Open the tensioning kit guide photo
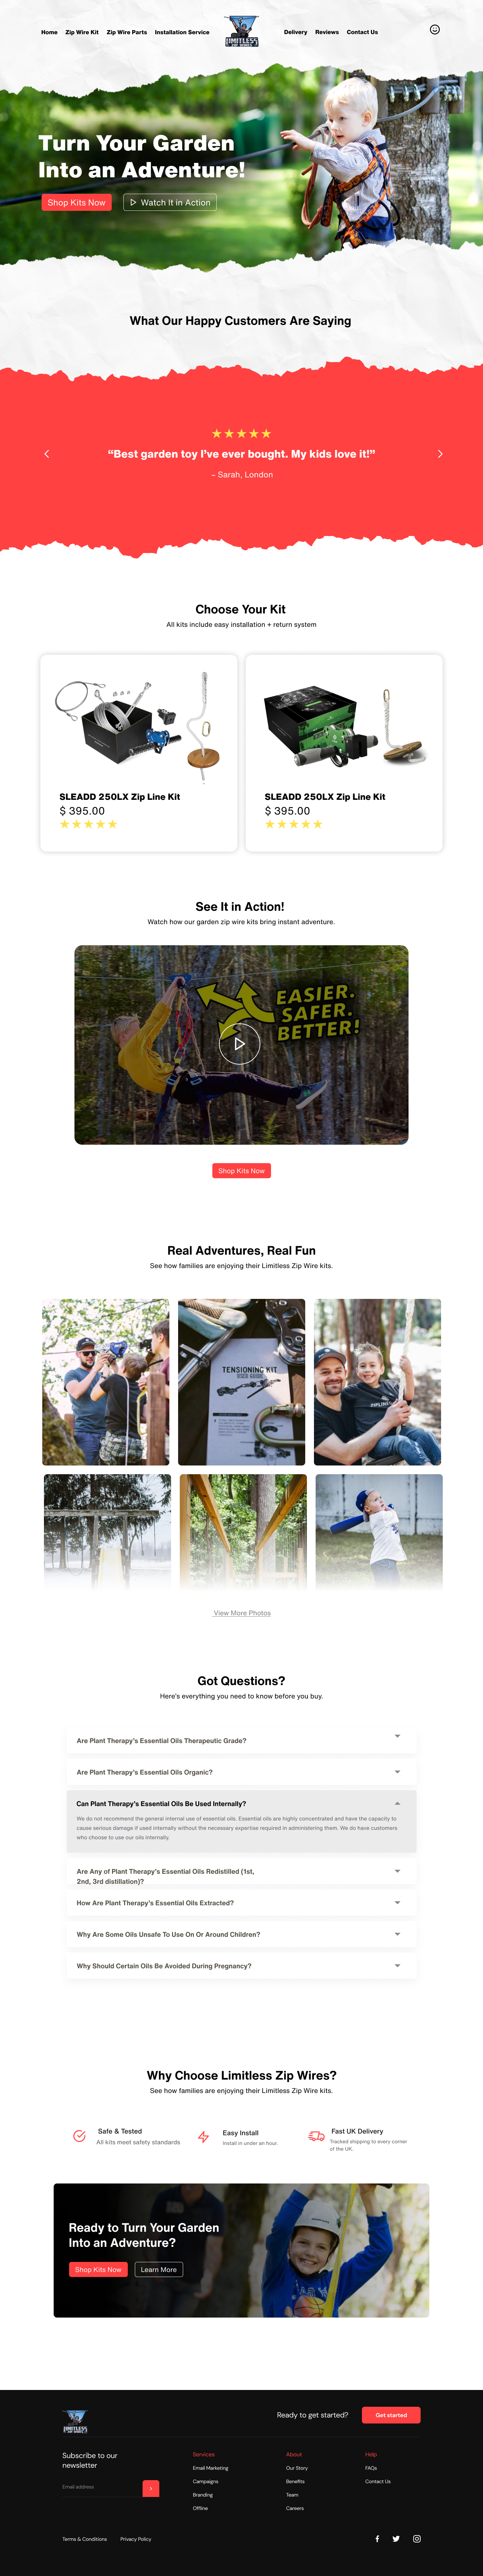The width and height of the screenshot is (483, 2576). (x=241, y=1382)
